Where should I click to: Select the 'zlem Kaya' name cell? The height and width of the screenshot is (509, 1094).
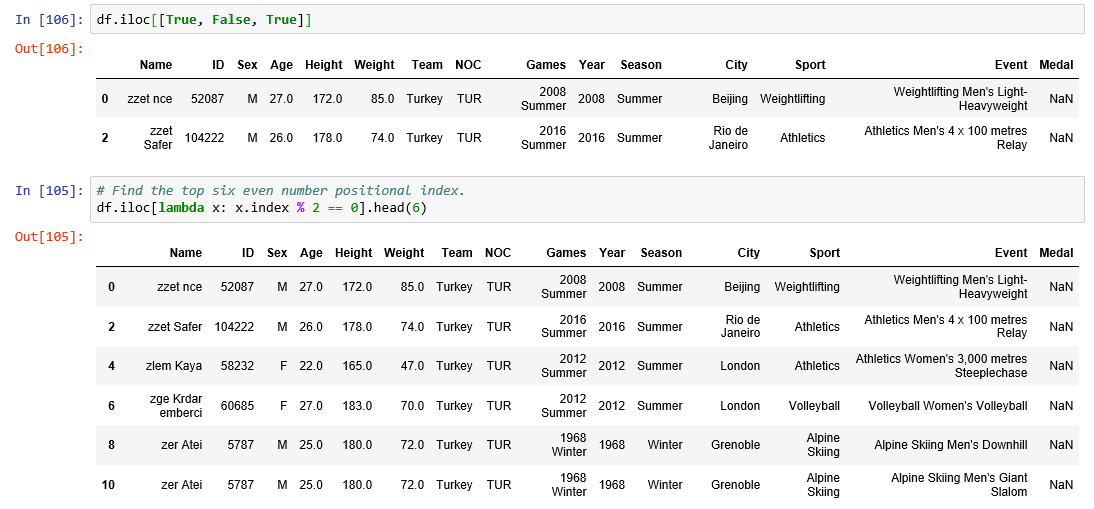(174, 366)
